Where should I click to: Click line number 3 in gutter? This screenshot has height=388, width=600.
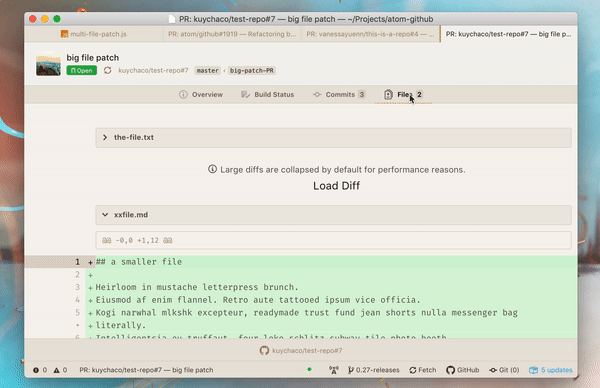77,287
